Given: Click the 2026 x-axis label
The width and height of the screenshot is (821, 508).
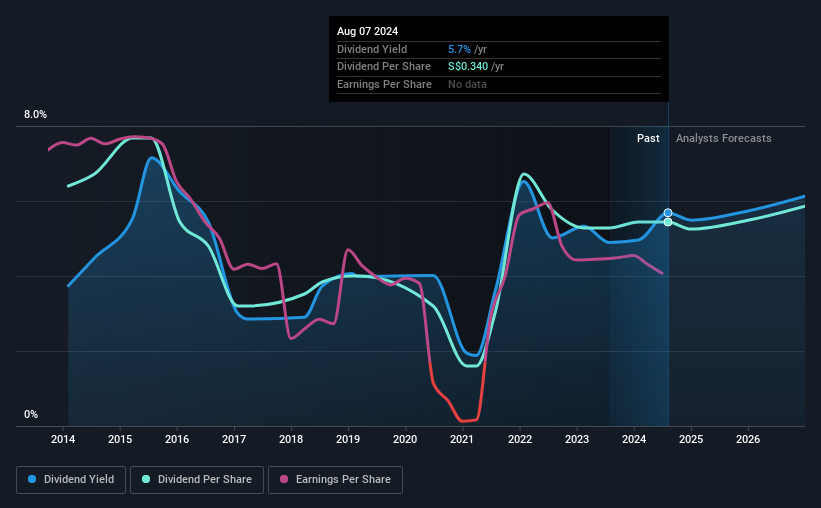Looking at the screenshot, I should coord(748,439).
